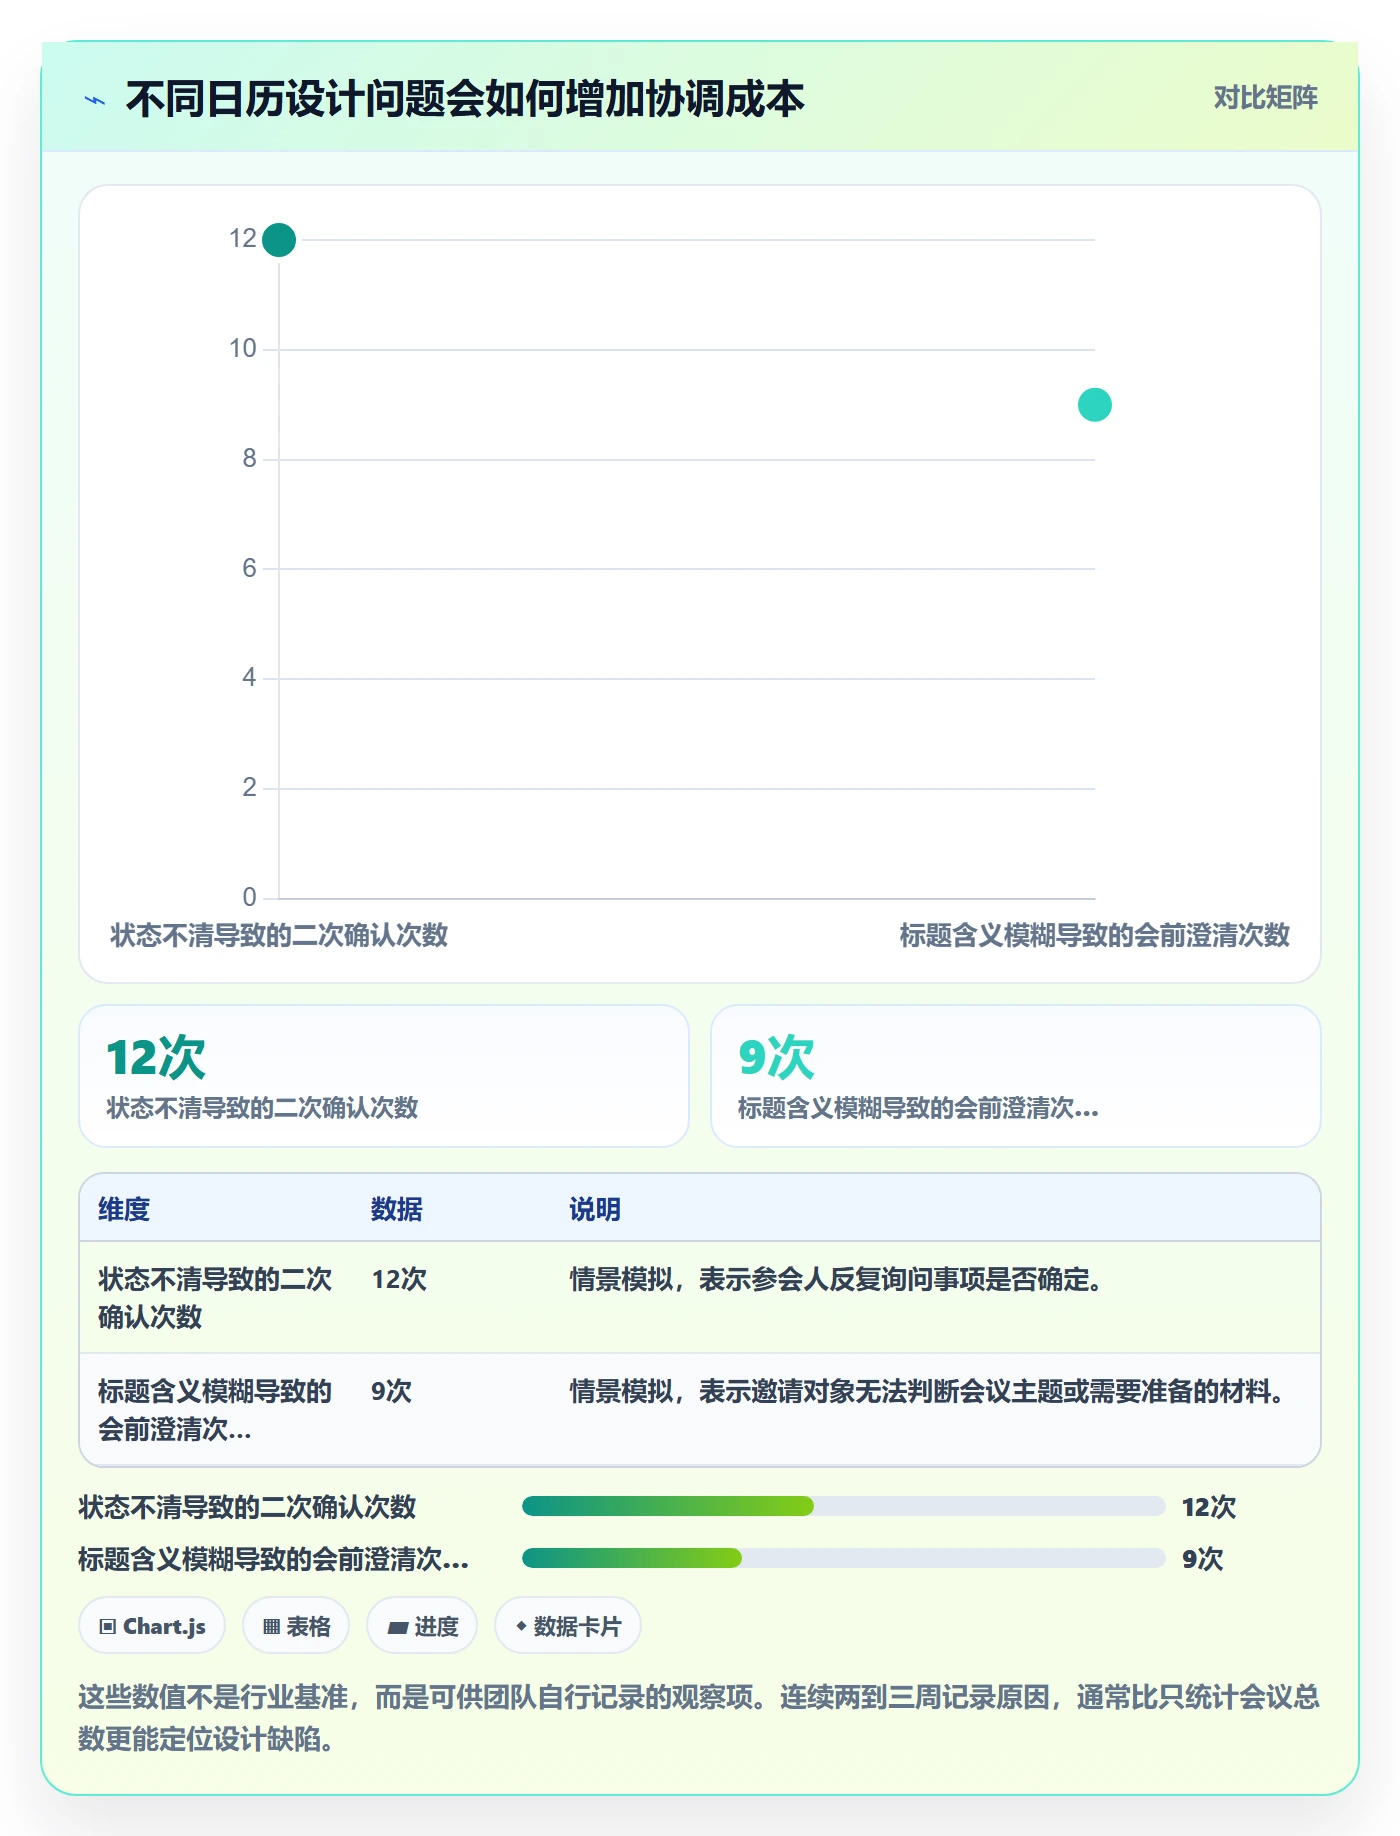
Task: Click the 12次 value right of progress bar
Action: pos(1209,1507)
